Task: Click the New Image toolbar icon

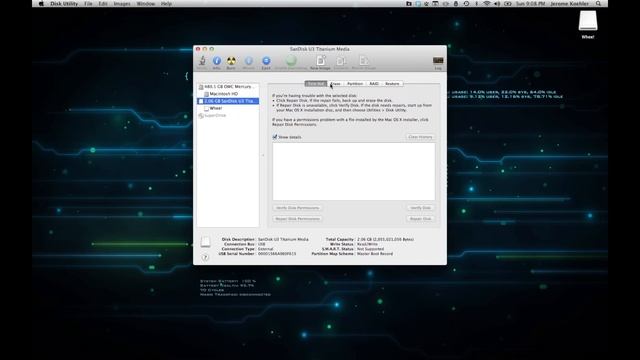Action: [x=320, y=61]
